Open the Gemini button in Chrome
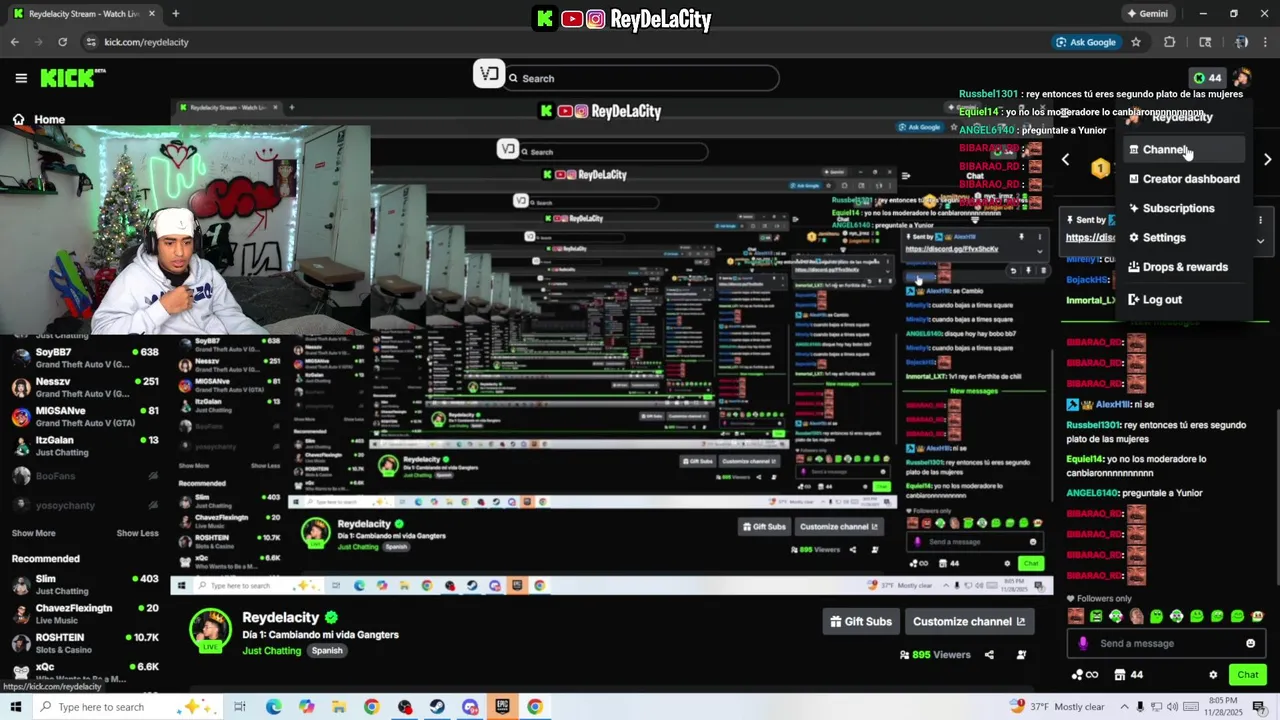This screenshot has width=1280, height=720. click(x=1147, y=14)
